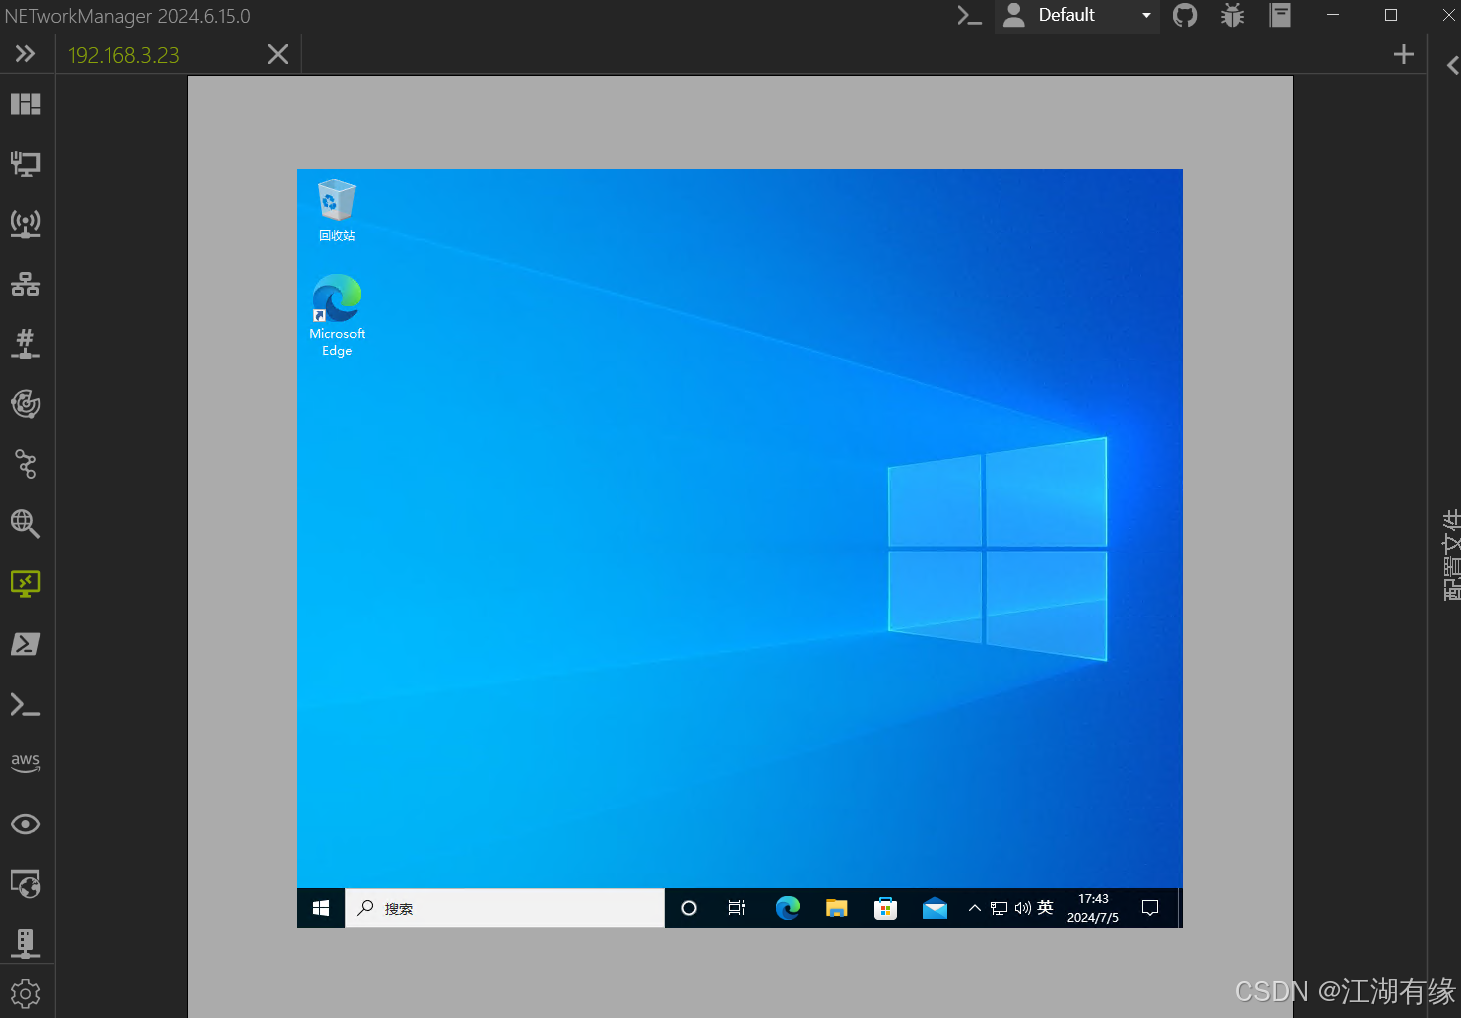The height and width of the screenshot is (1018, 1461).
Task: Open the settings gear icon
Action: [26, 993]
